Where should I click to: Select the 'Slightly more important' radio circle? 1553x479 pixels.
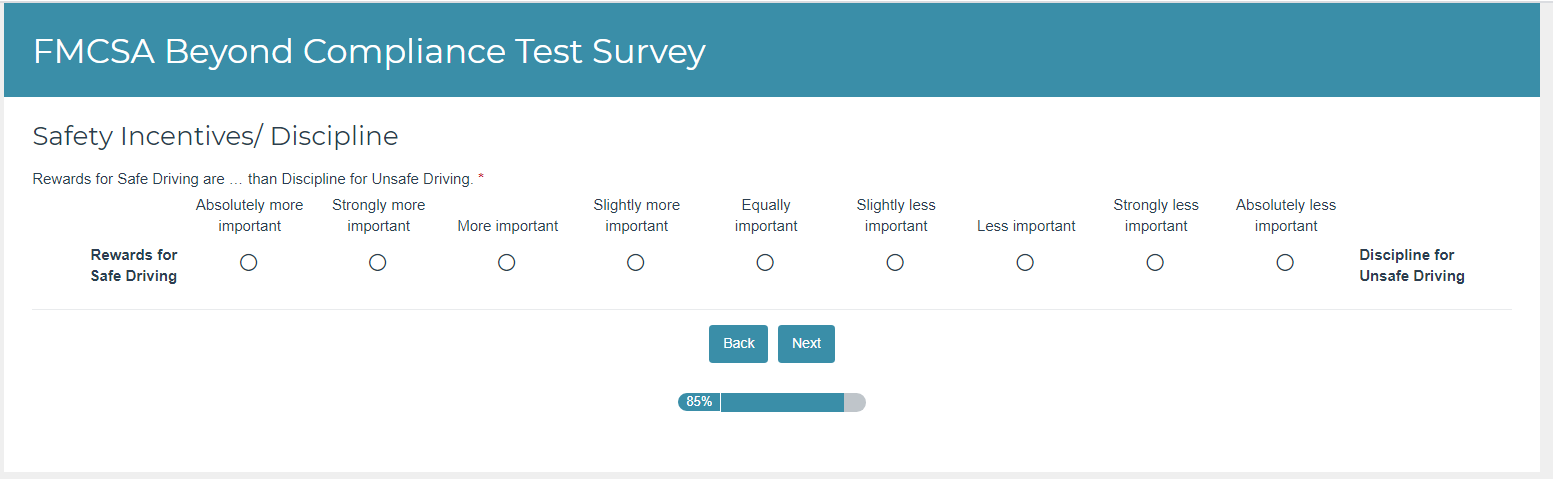(x=636, y=262)
